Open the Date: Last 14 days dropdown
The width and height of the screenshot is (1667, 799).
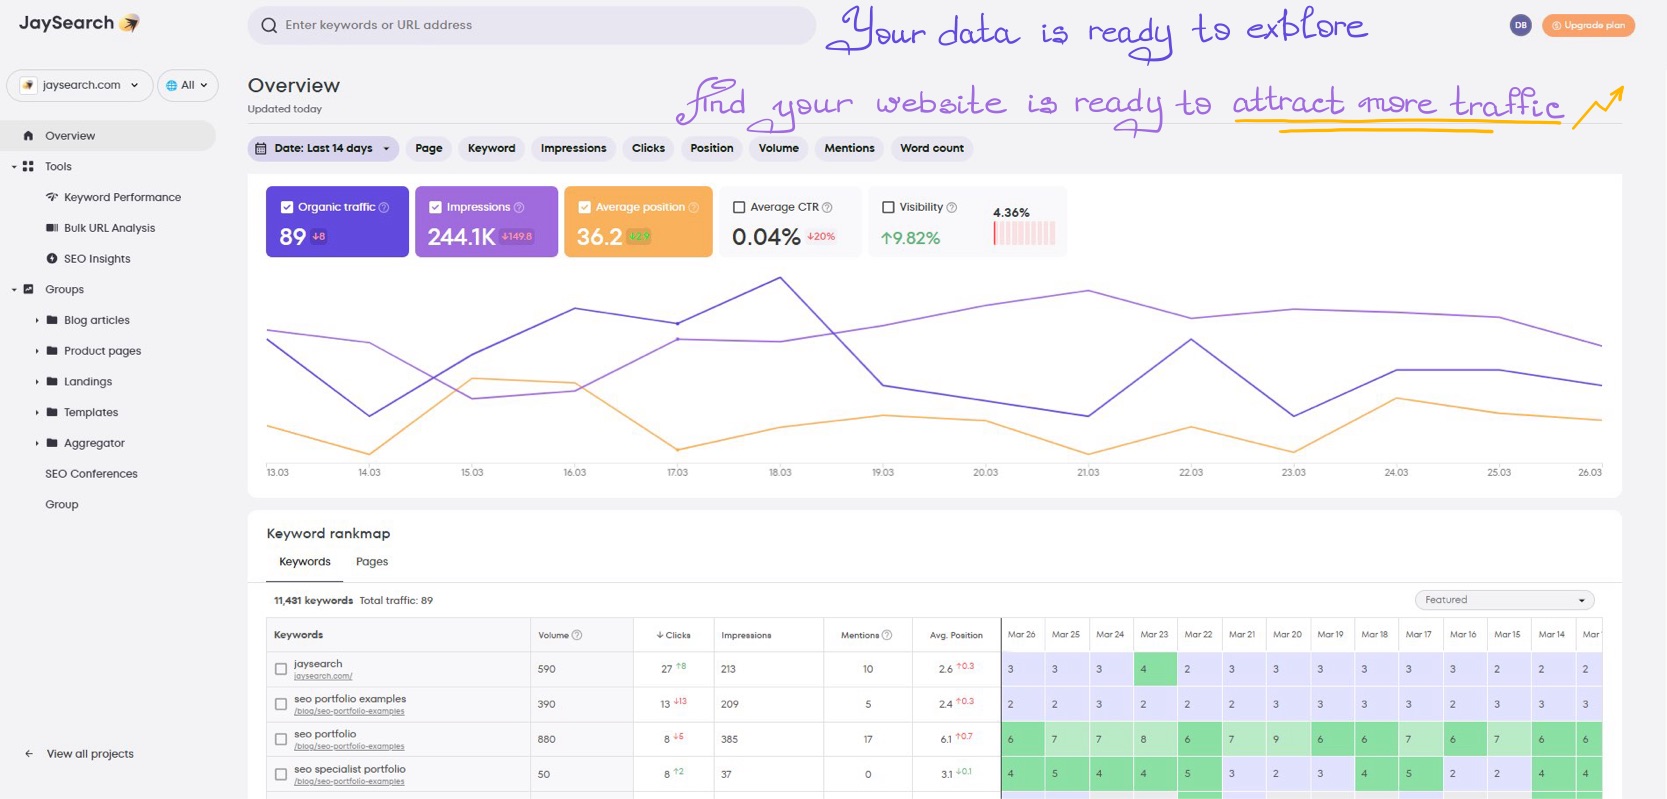323,148
